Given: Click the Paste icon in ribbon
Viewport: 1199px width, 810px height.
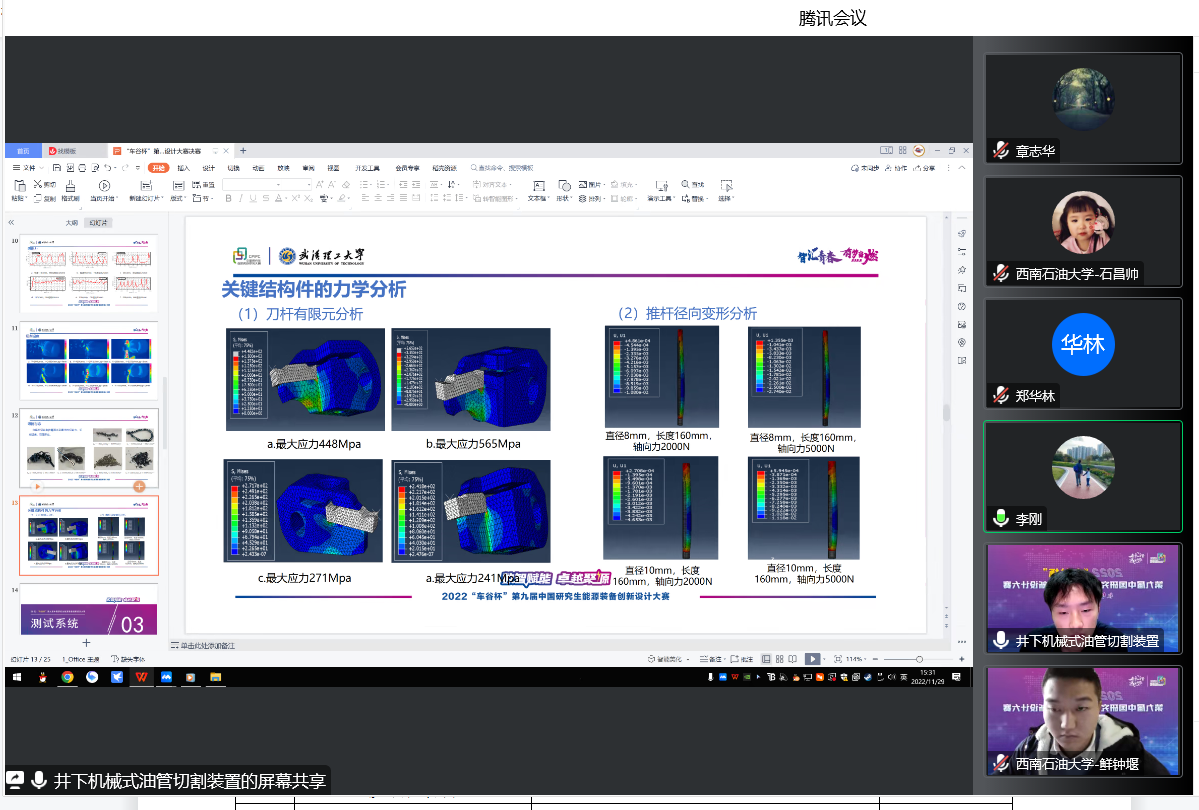Looking at the screenshot, I should 18,187.
